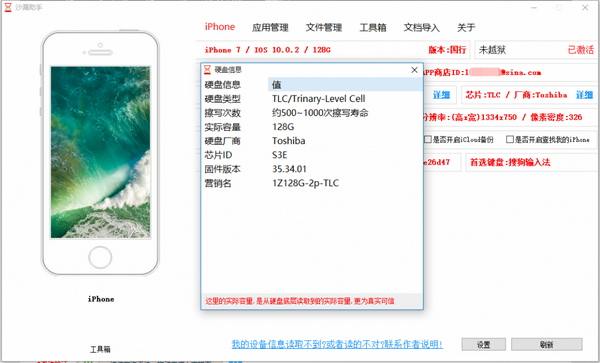Viewport: 600px width, 363px height.
Task: Select the 擦写次数 row
Action: (312, 113)
